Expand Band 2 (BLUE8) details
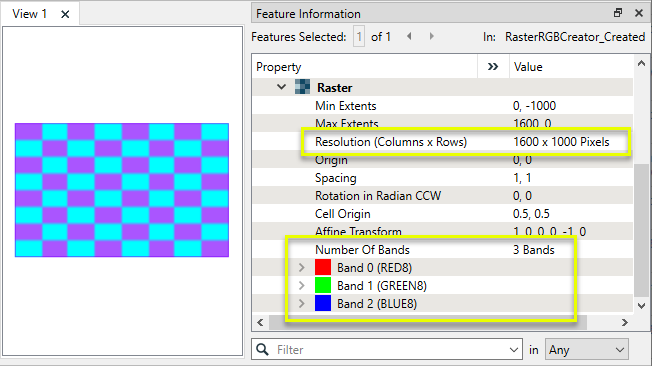This screenshot has height=366, width=652. 302,304
